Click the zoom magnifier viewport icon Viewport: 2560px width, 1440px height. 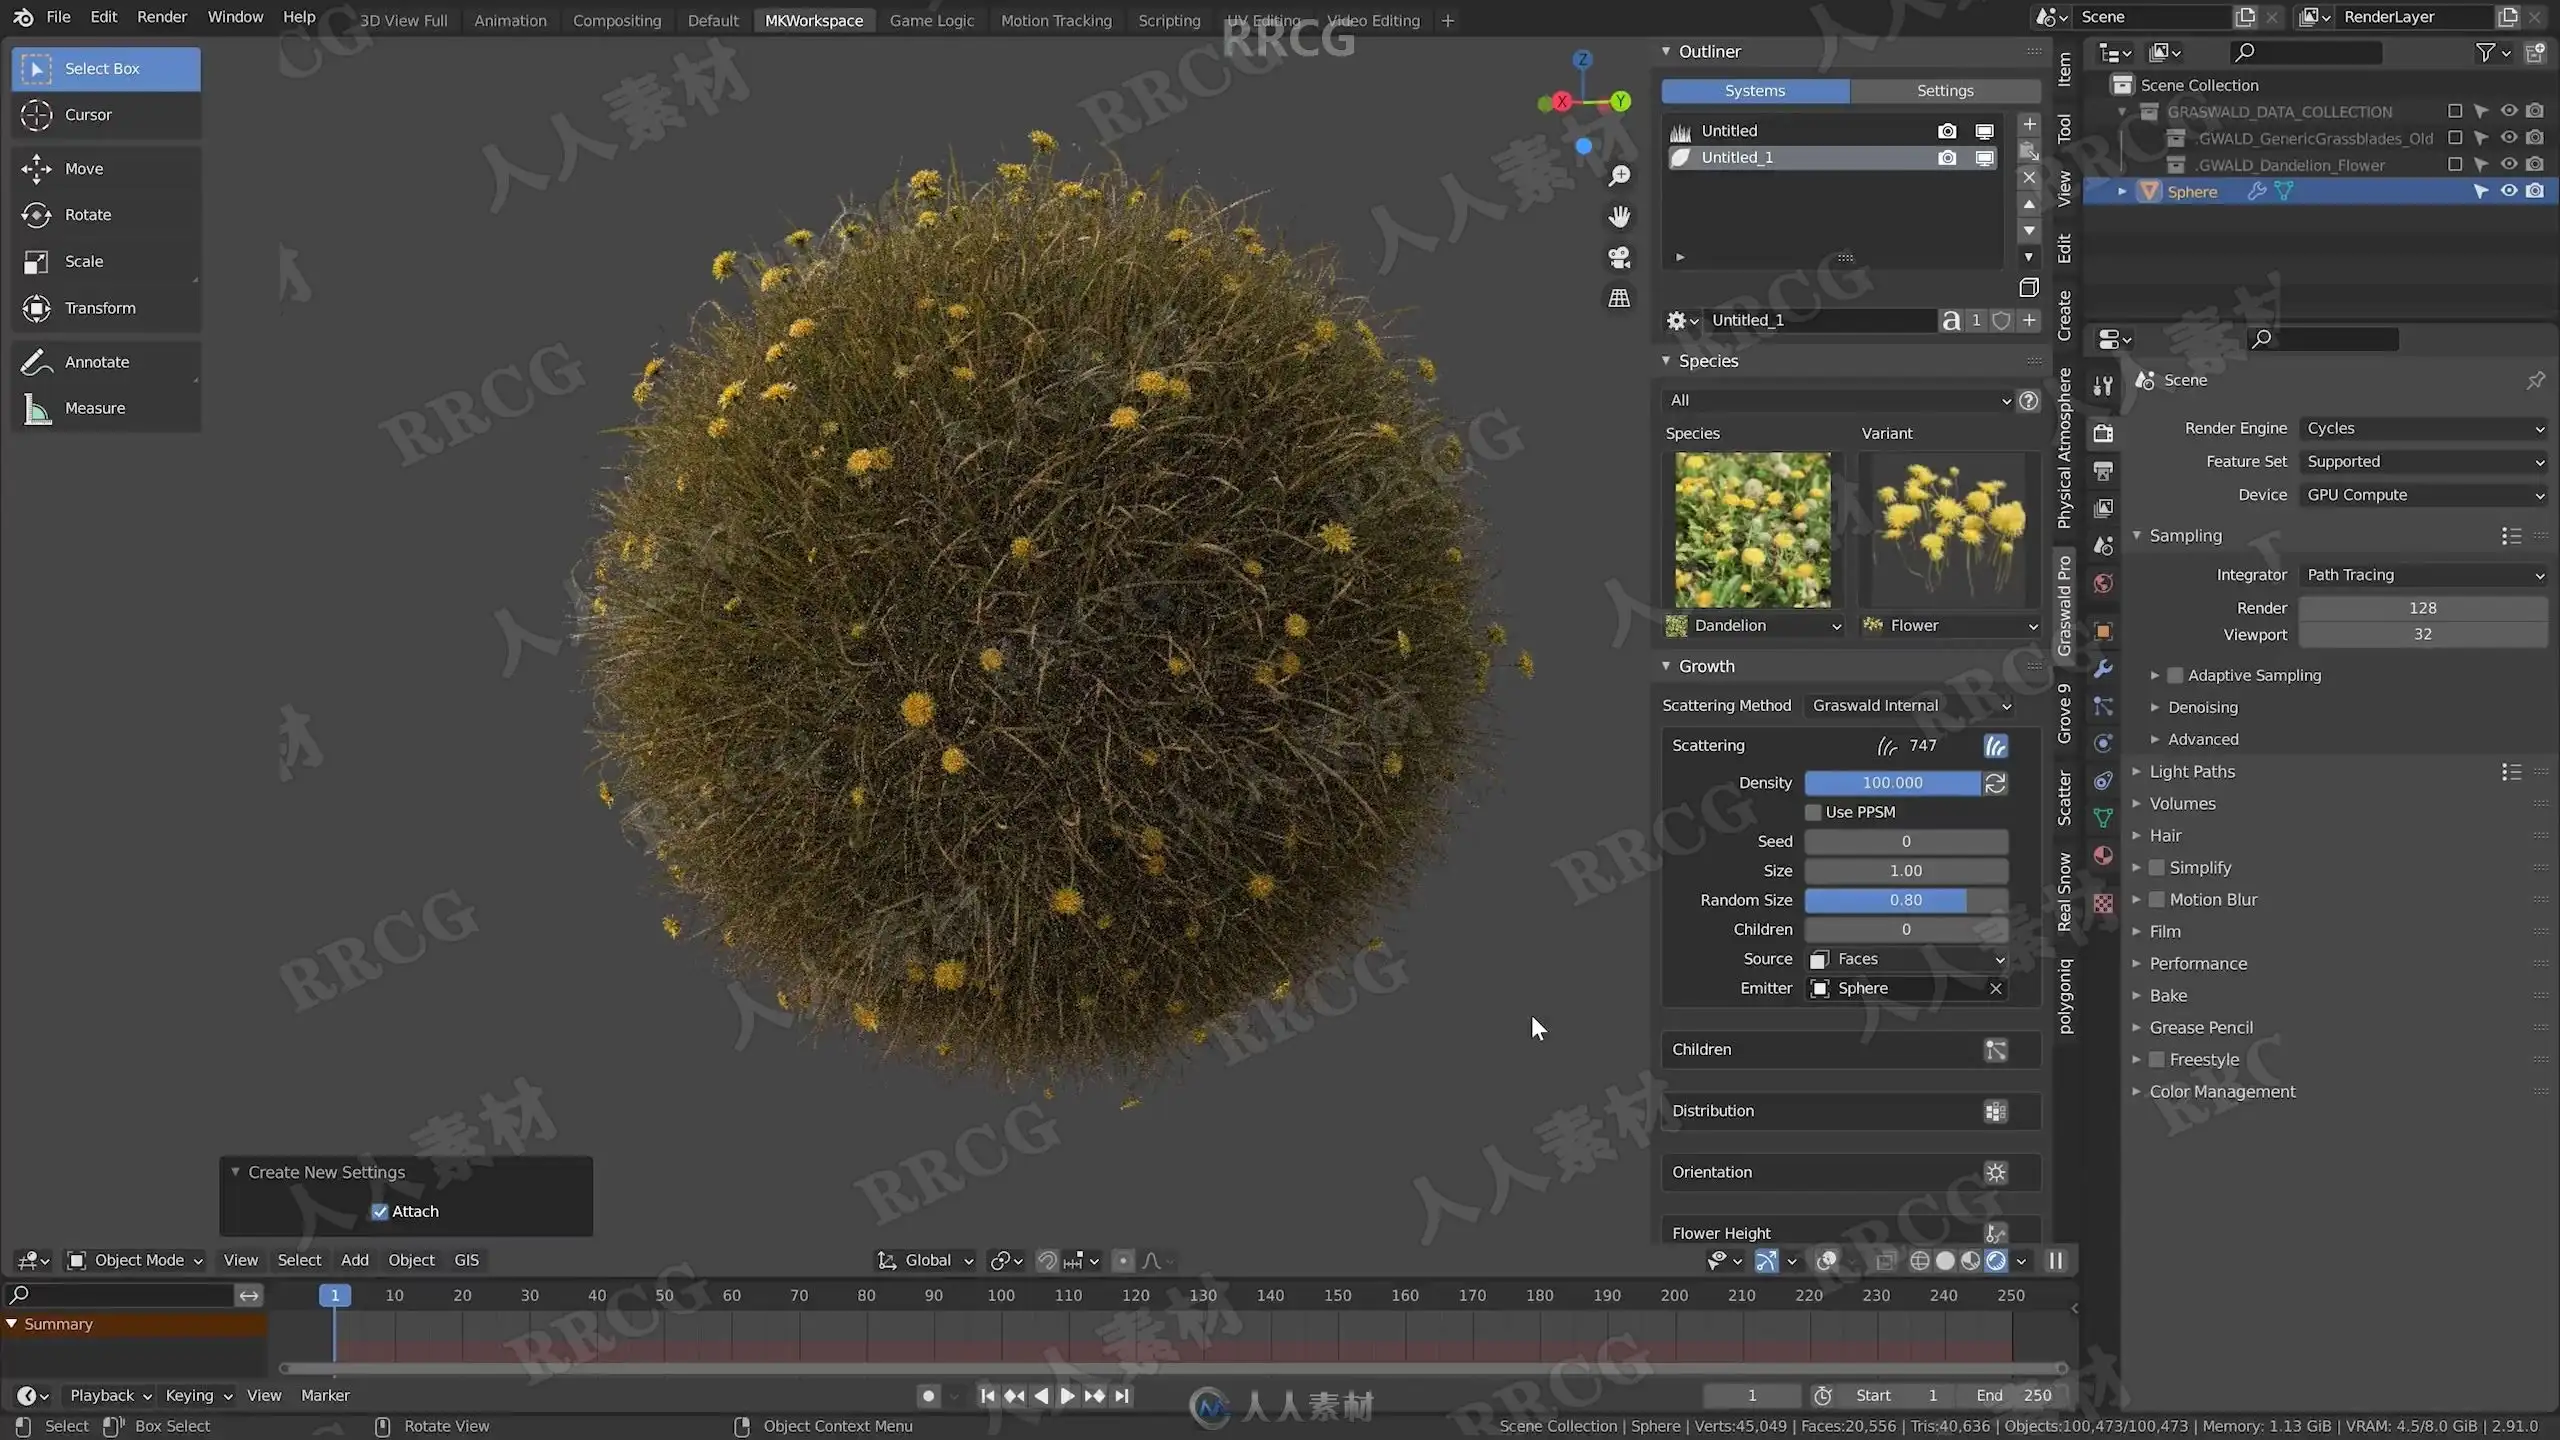click(x=1619, y=176)
